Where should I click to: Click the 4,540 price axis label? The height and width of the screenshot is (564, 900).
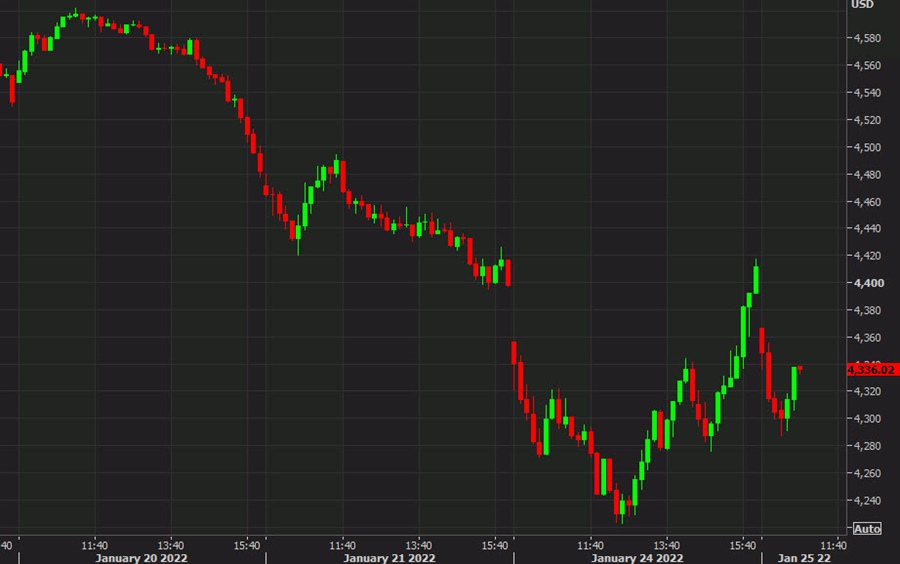point(867,93)
